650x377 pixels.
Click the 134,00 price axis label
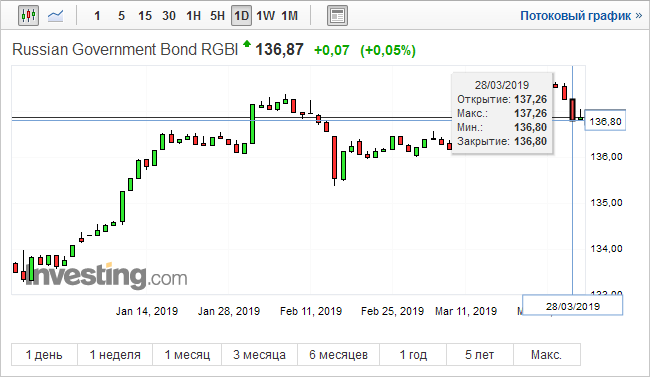coord(606,249)
